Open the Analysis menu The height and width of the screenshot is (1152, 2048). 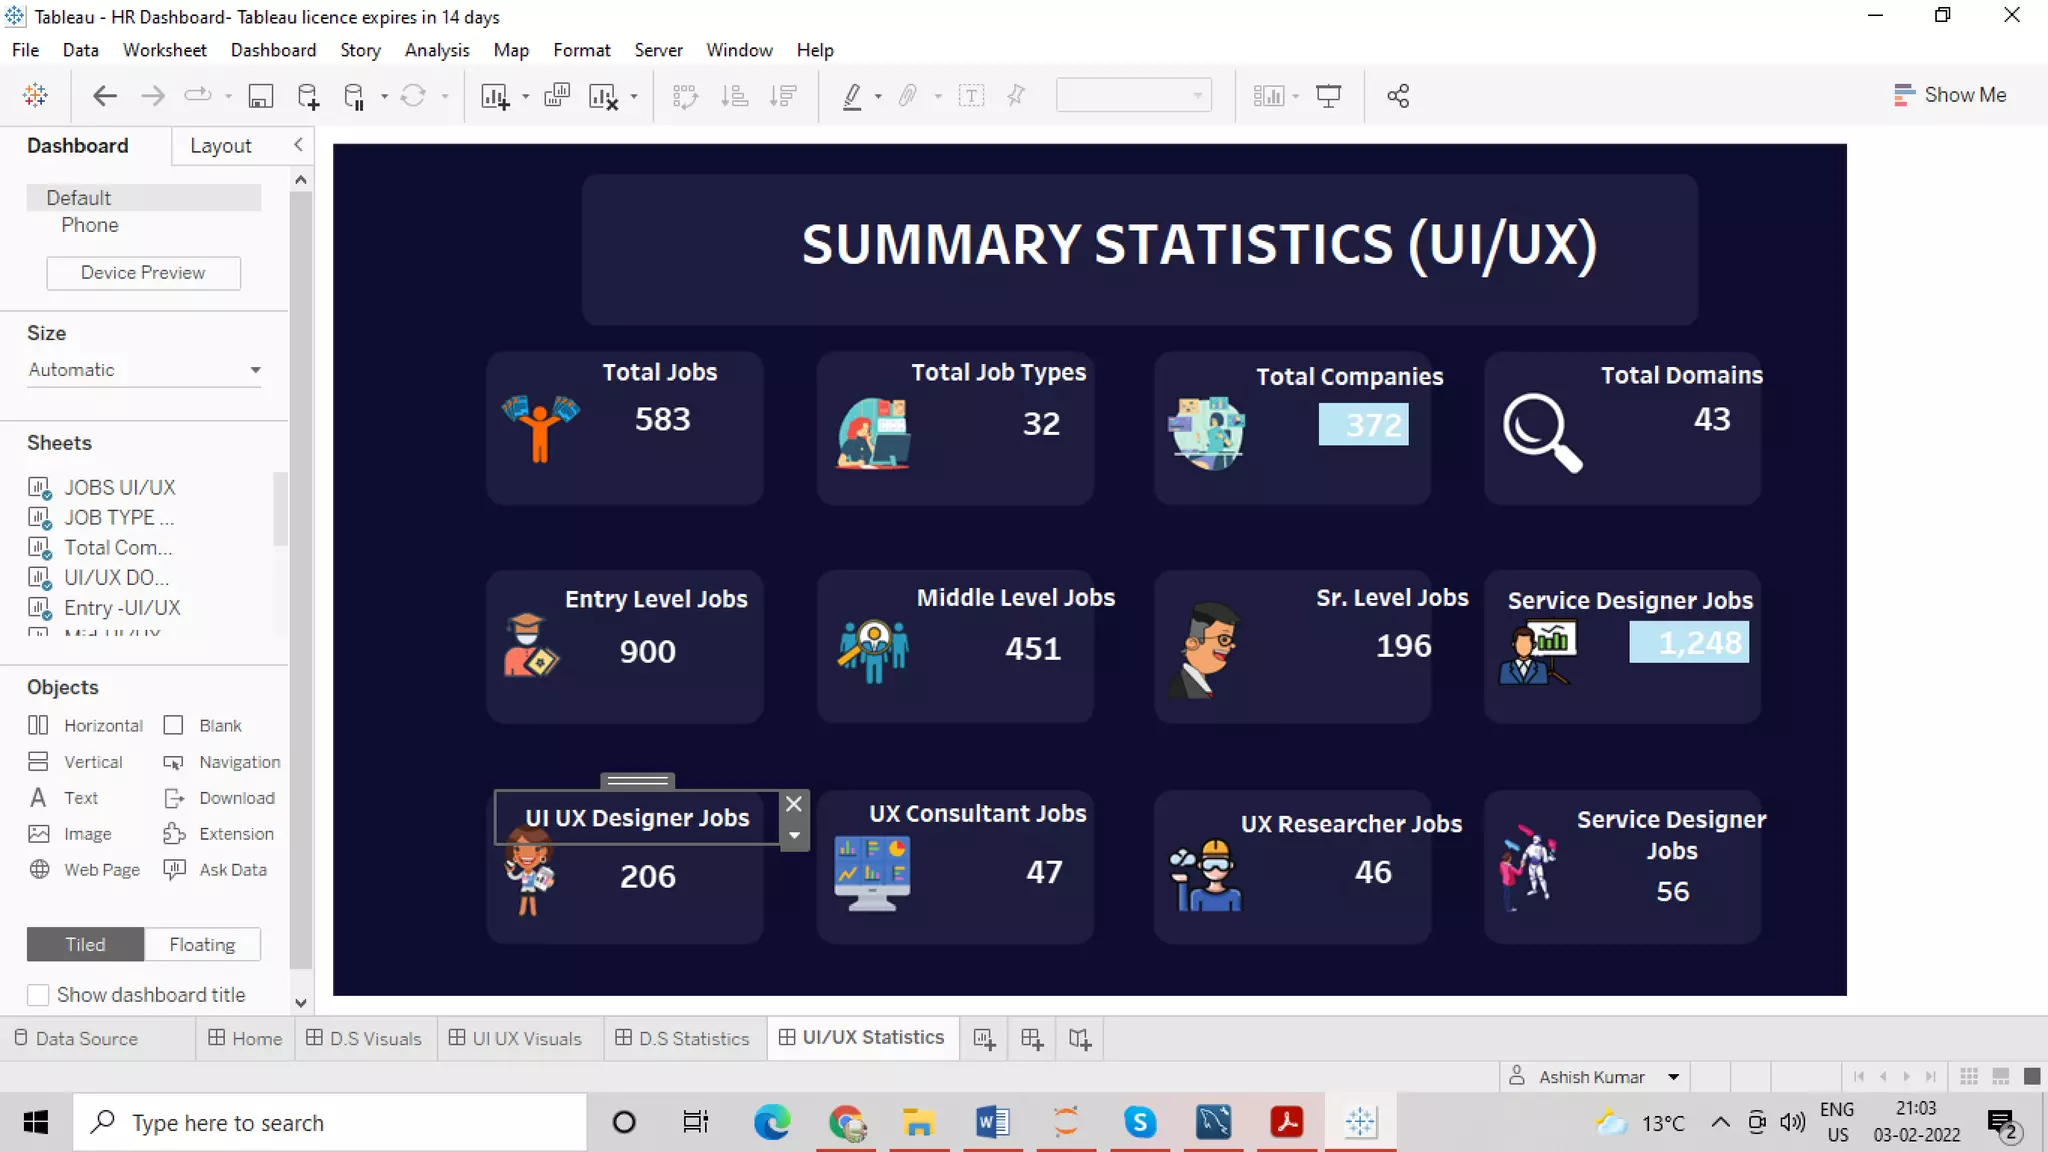coord(436,50)
